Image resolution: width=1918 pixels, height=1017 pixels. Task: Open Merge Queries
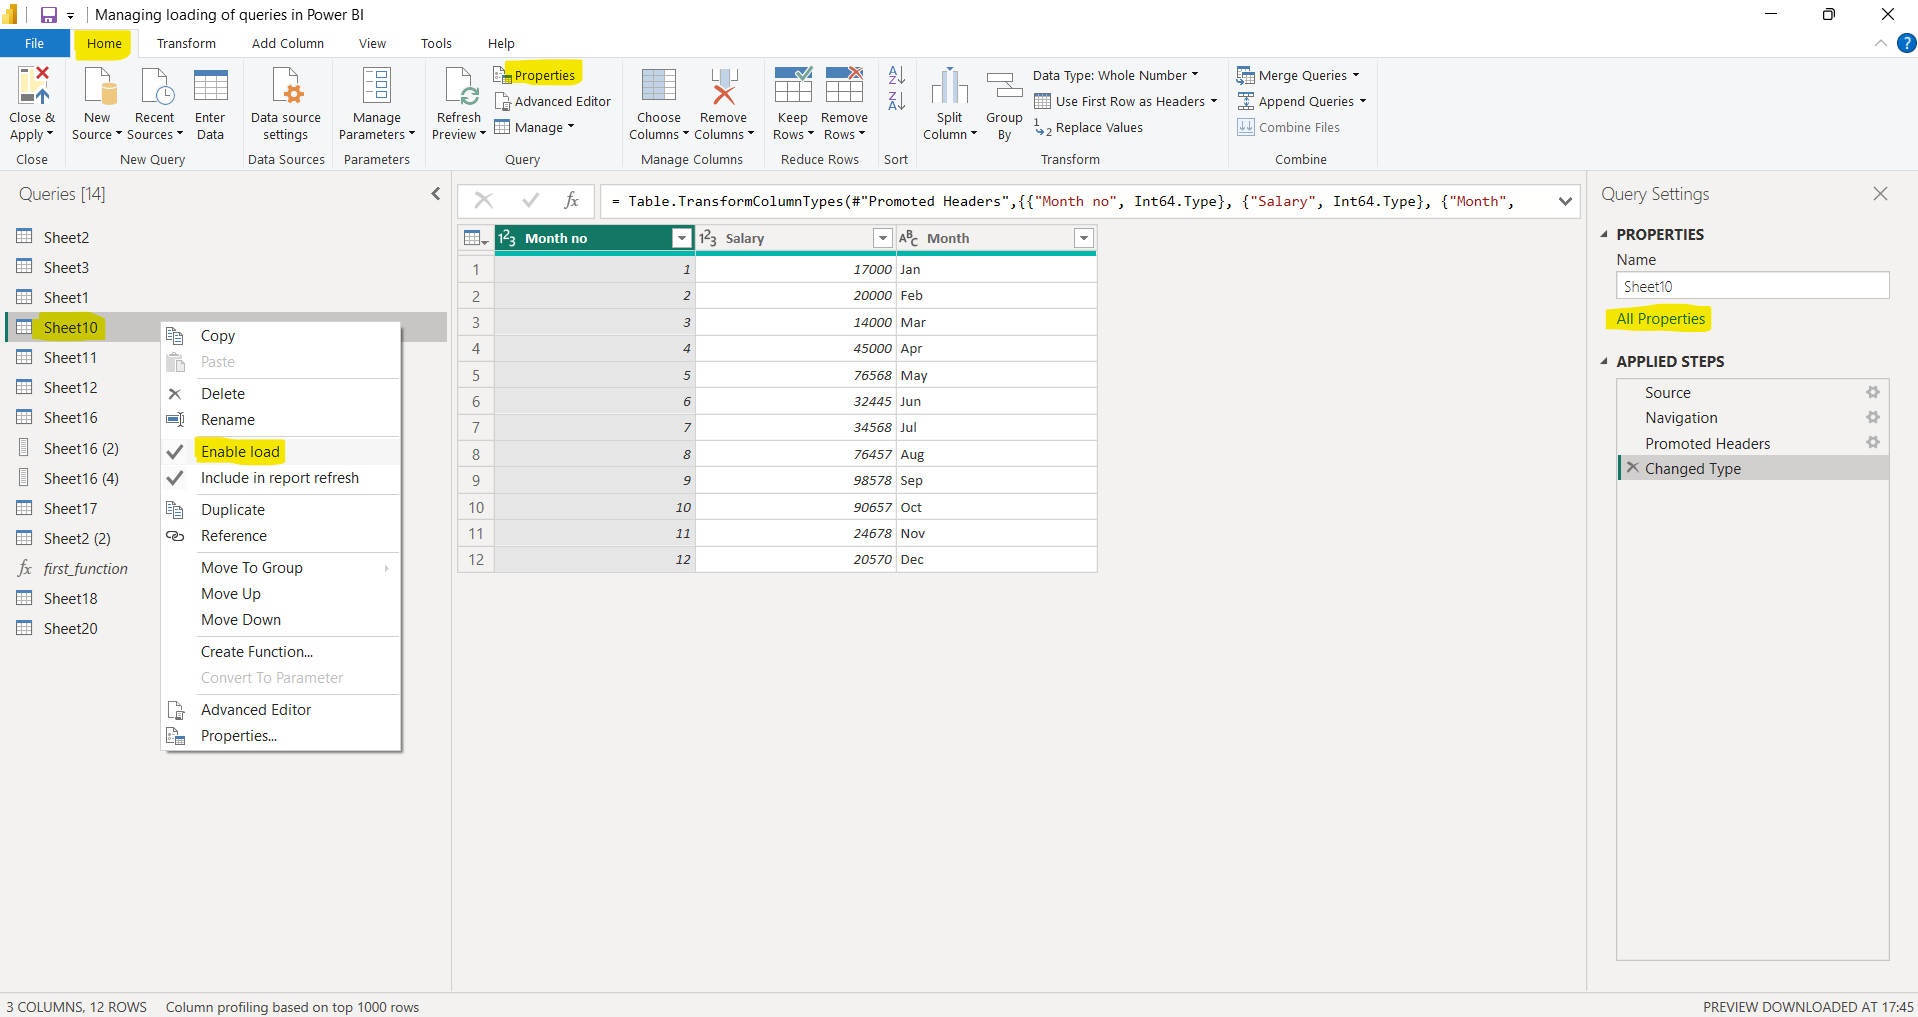(1297, 75)
